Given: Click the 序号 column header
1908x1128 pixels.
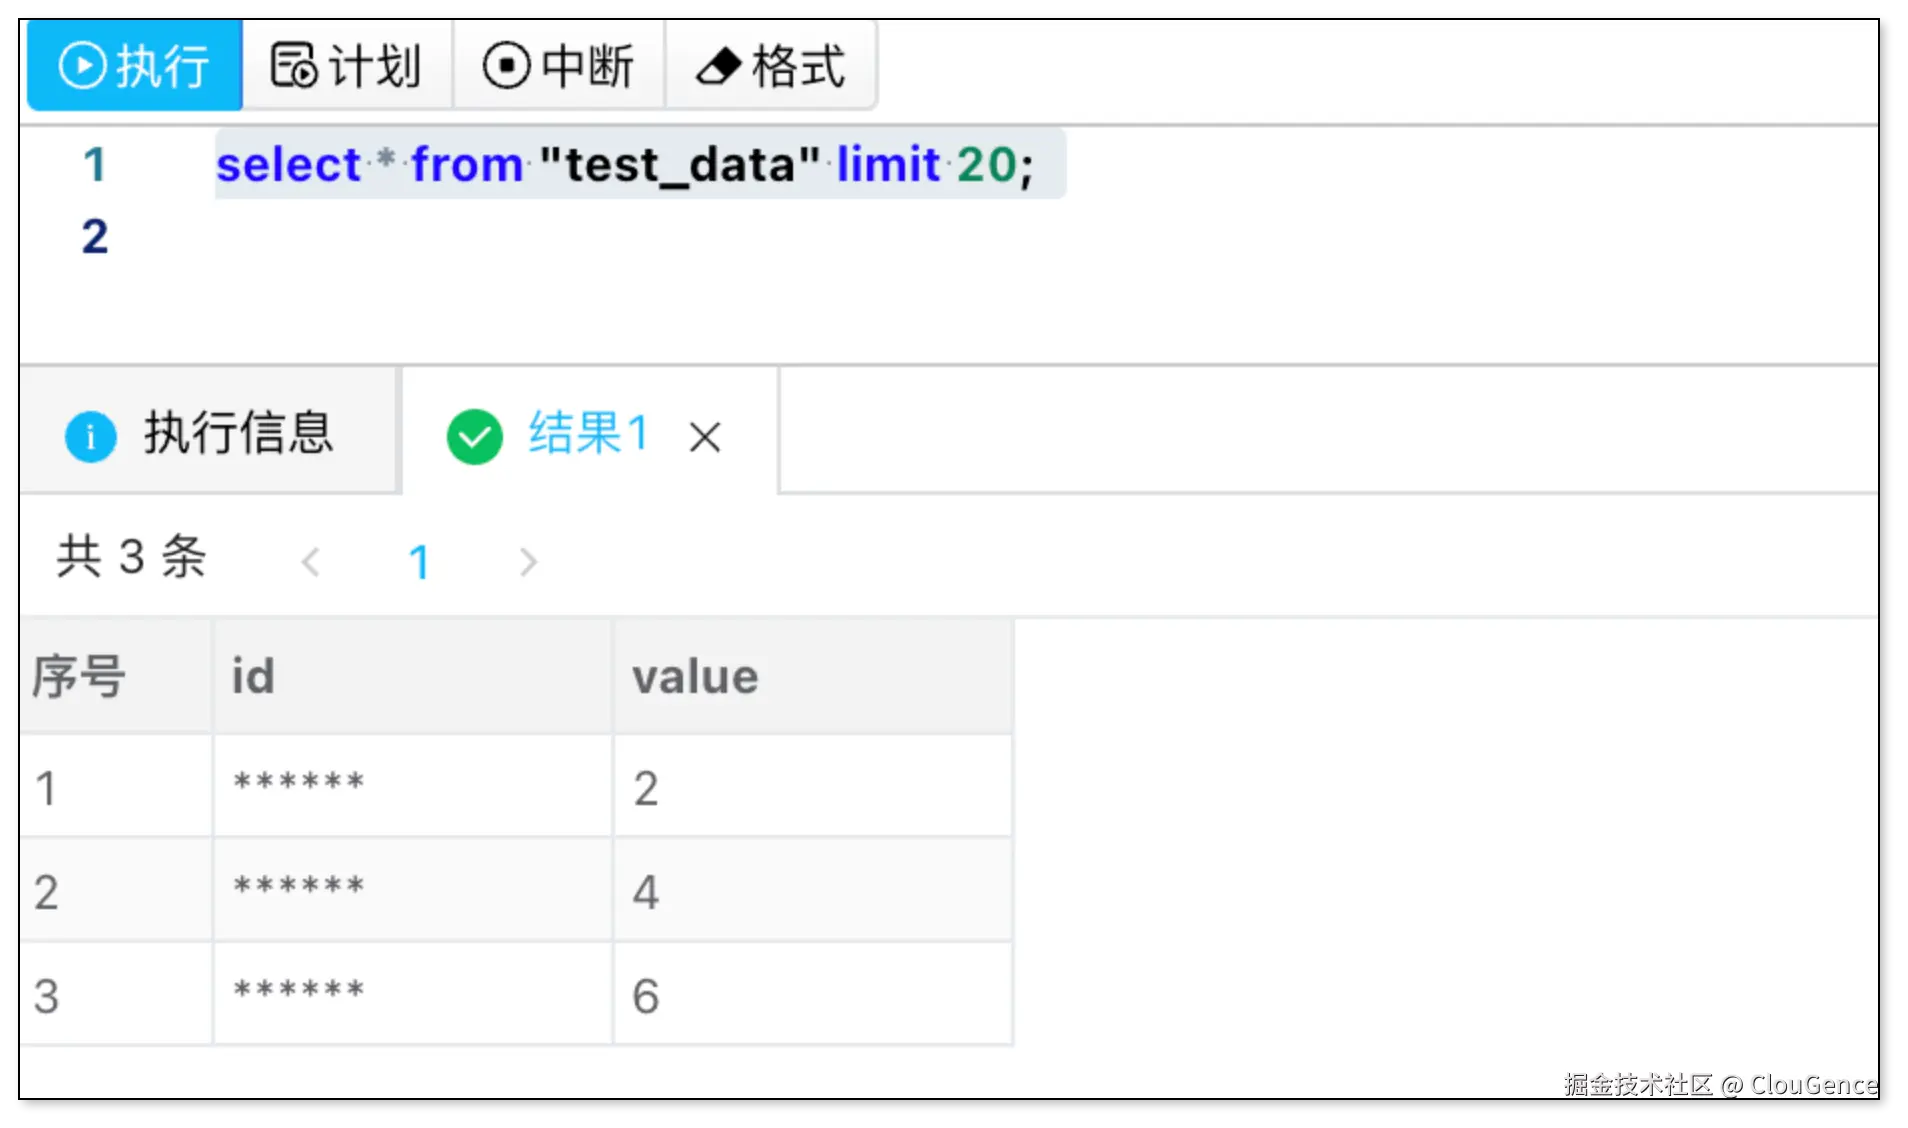Looking at the screenshot, I should click(x=116, y=677).
